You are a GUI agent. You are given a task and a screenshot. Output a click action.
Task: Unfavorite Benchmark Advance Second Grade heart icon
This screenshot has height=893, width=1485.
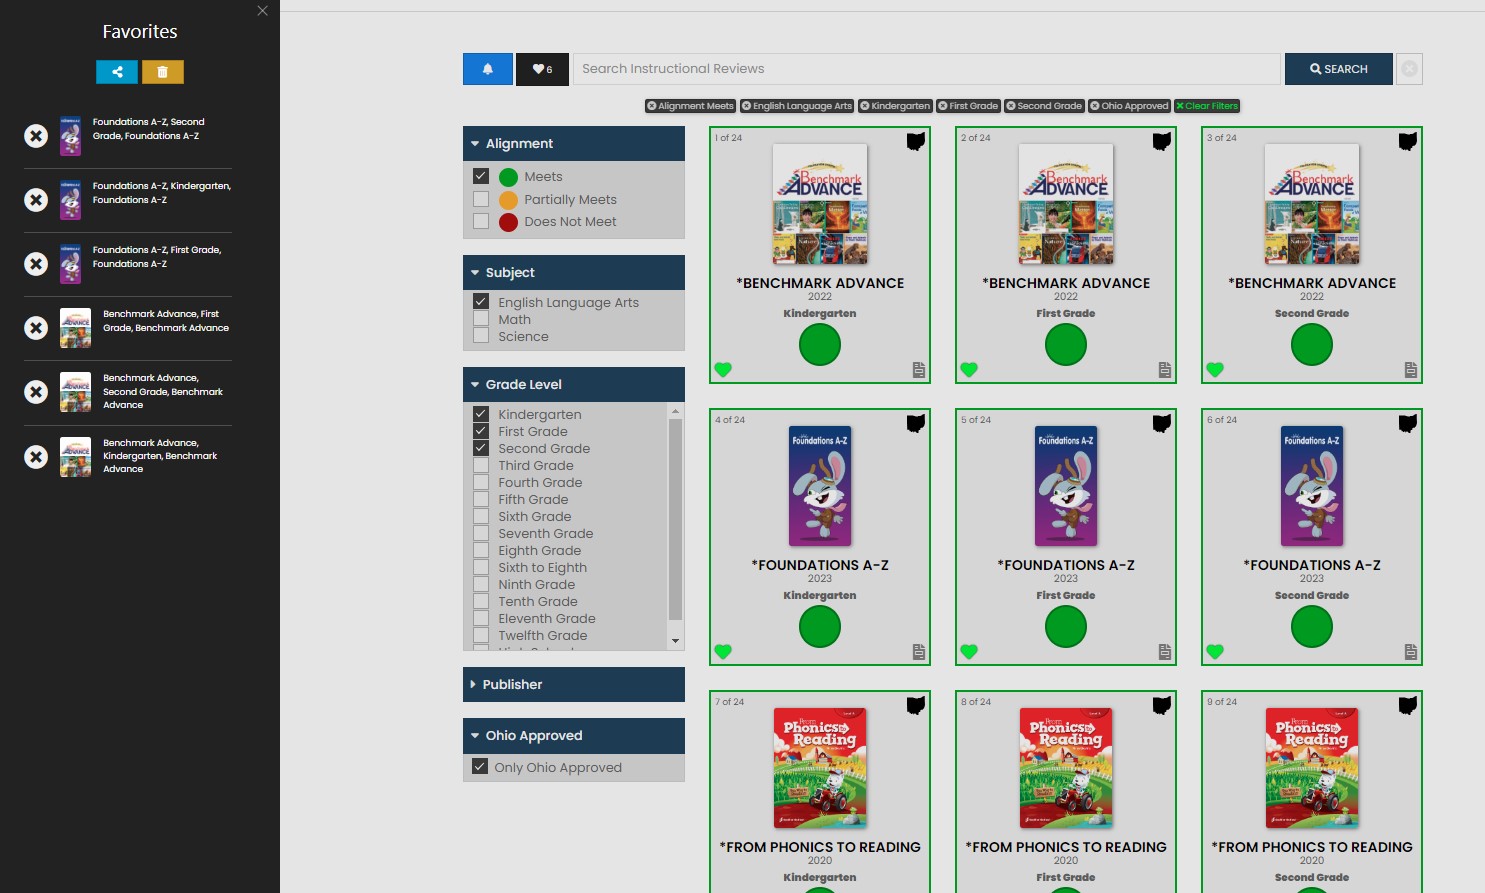(x=1215, y=370)
